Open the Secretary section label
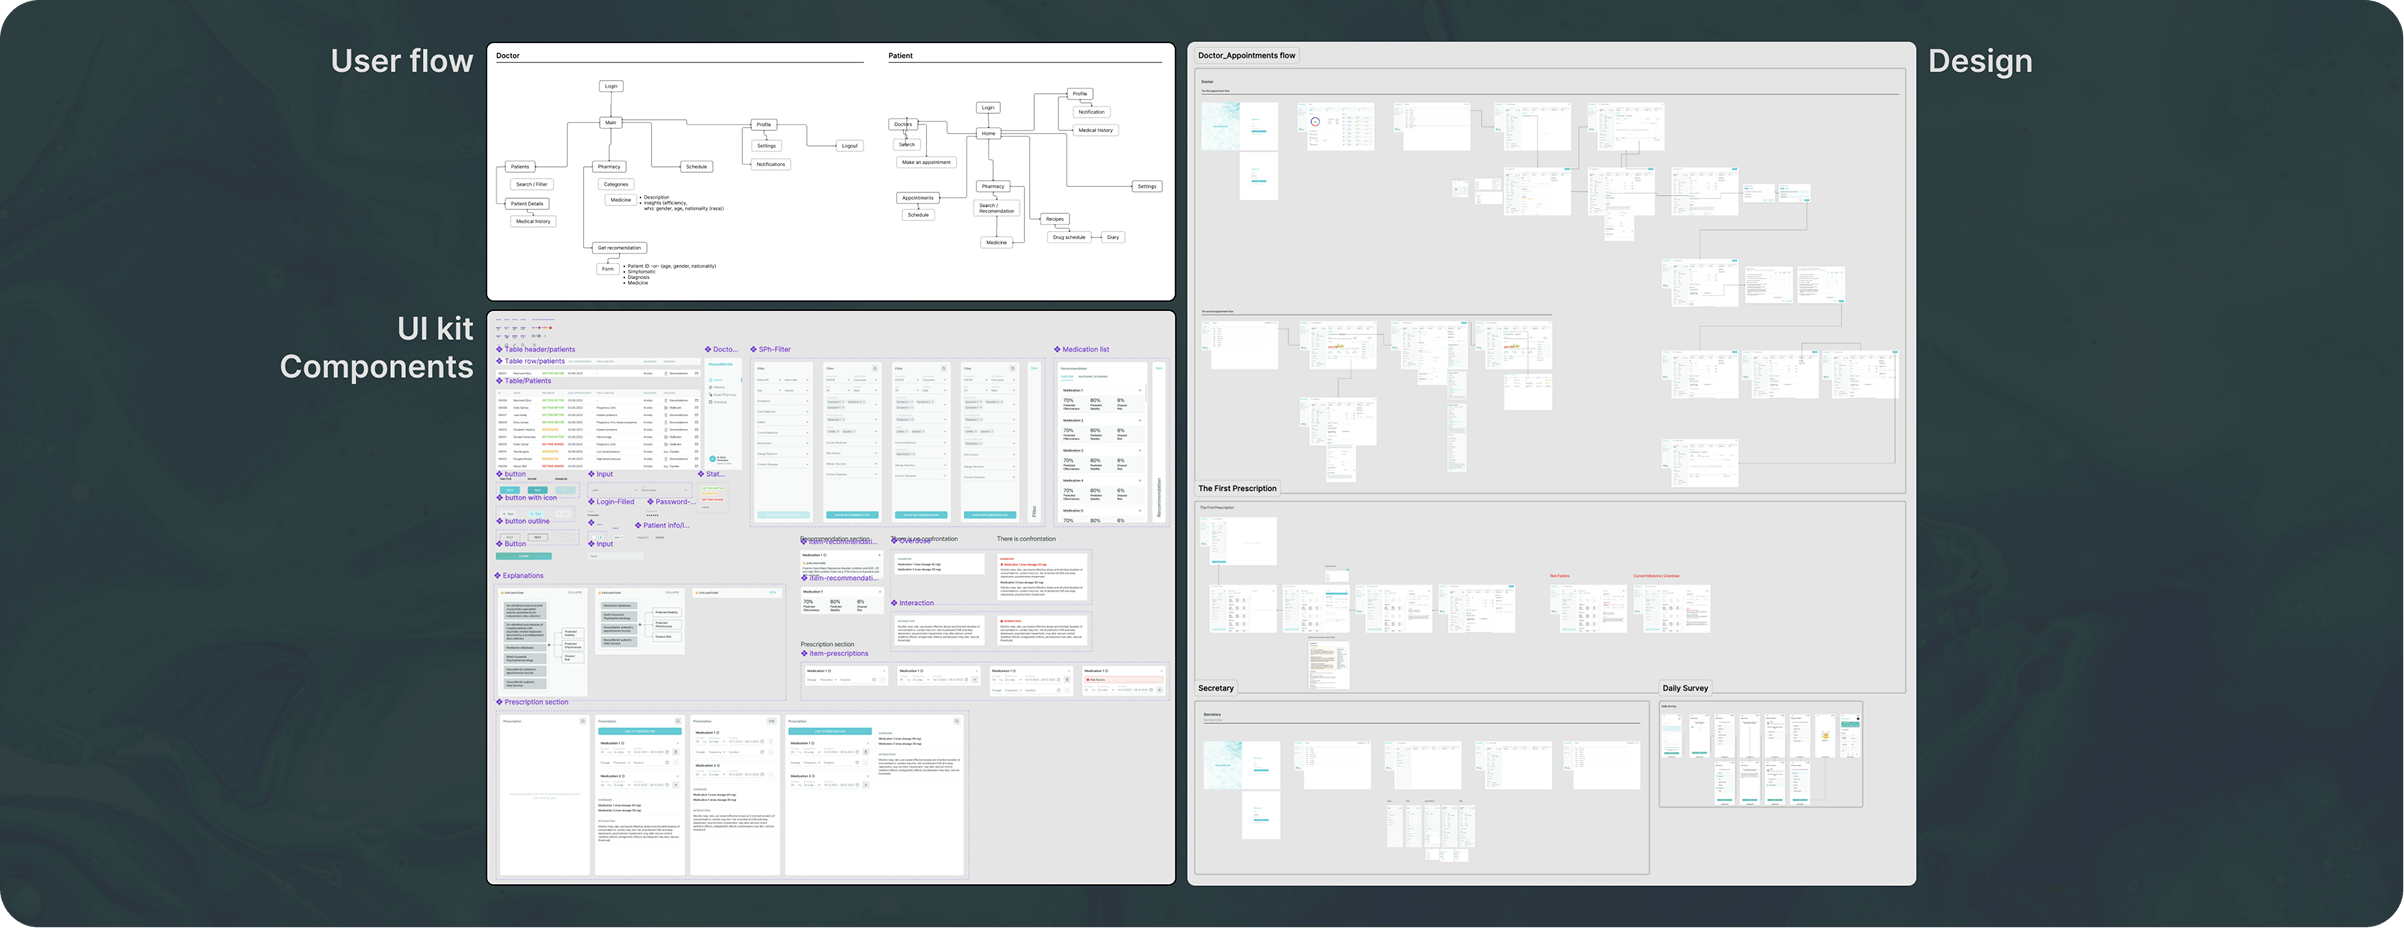The image size is (2404, 928). pos(1216,689)
